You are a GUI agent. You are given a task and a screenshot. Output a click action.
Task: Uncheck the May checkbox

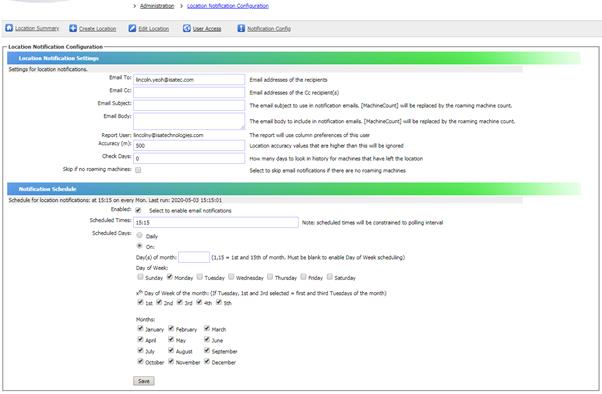tap(171, 339)
